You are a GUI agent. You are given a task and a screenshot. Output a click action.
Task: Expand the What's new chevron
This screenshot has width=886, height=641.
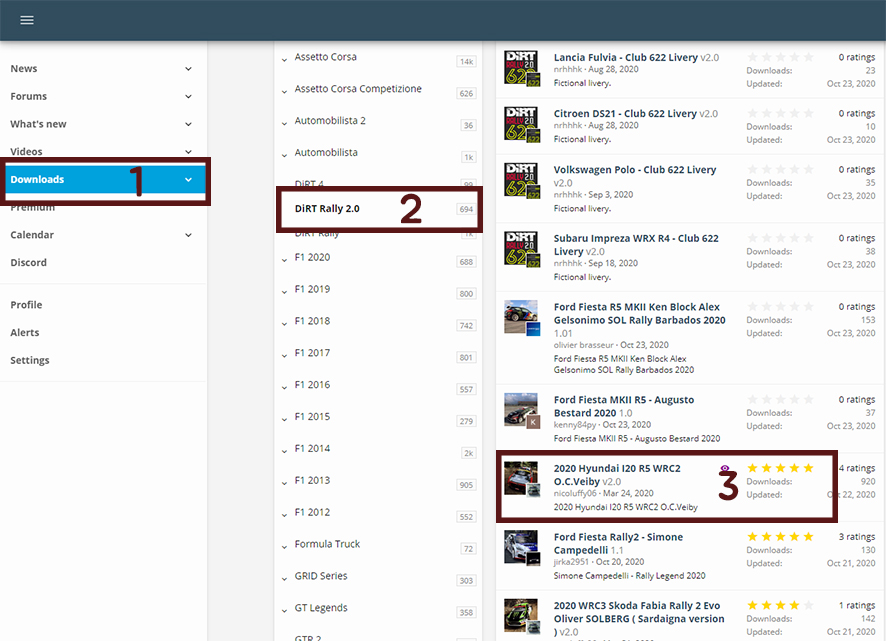188,124
